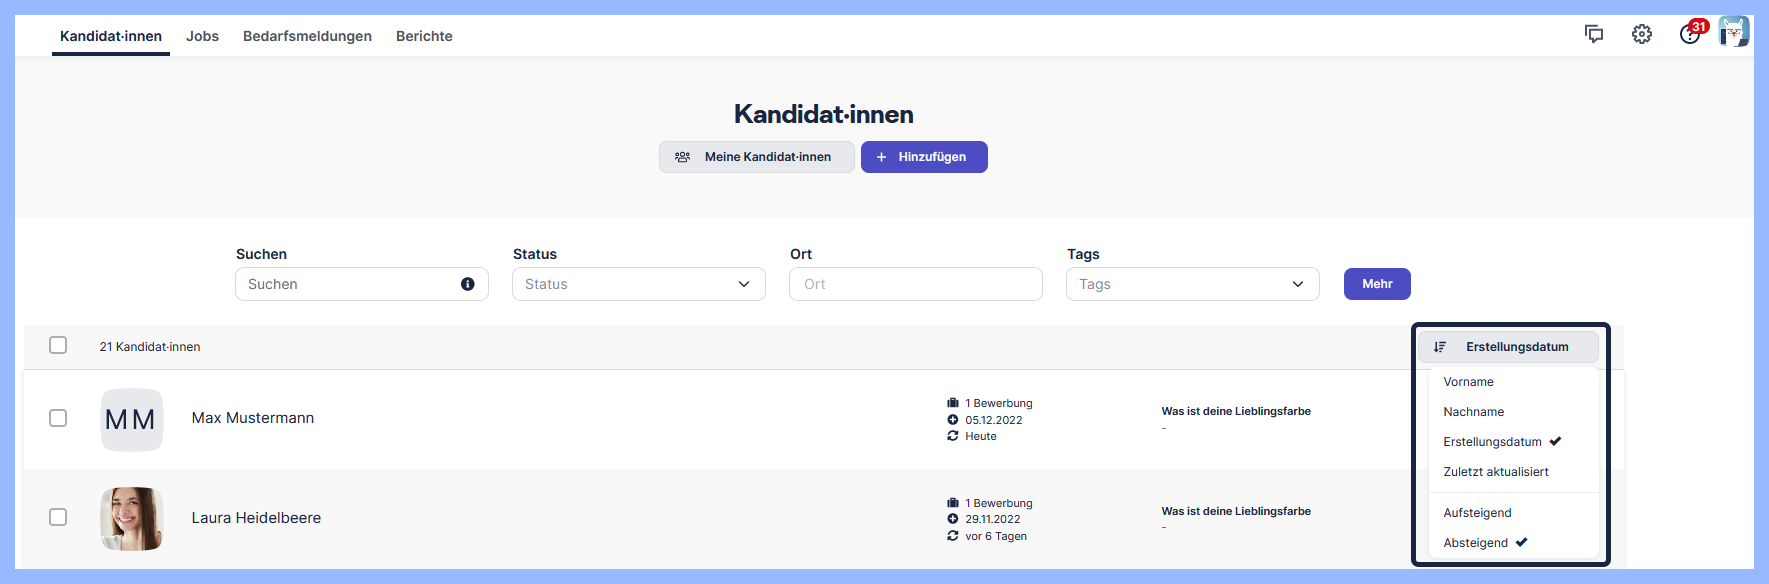Click the Mehr filters button
The image size is (1769, 584).
[x=1377, y=284]
